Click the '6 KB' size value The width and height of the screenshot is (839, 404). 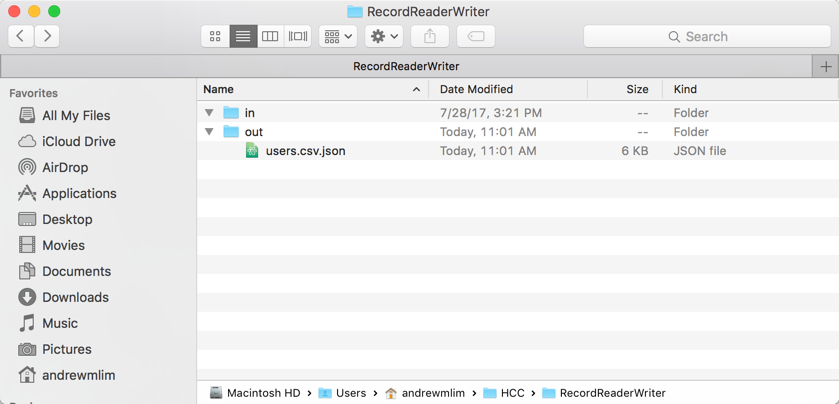pos(635,151)
